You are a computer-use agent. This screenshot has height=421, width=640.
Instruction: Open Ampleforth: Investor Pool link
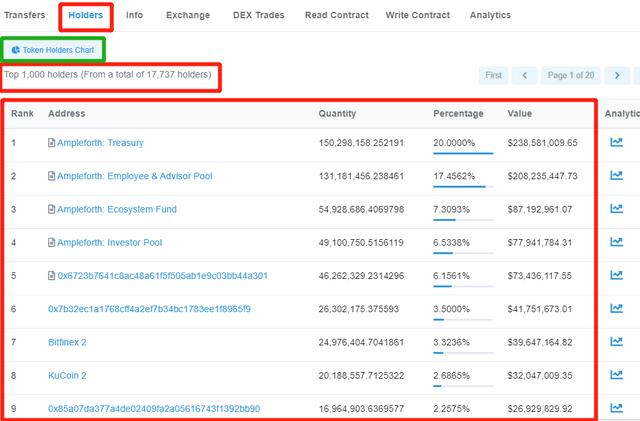pyautogui.click(x=109, y=243)
